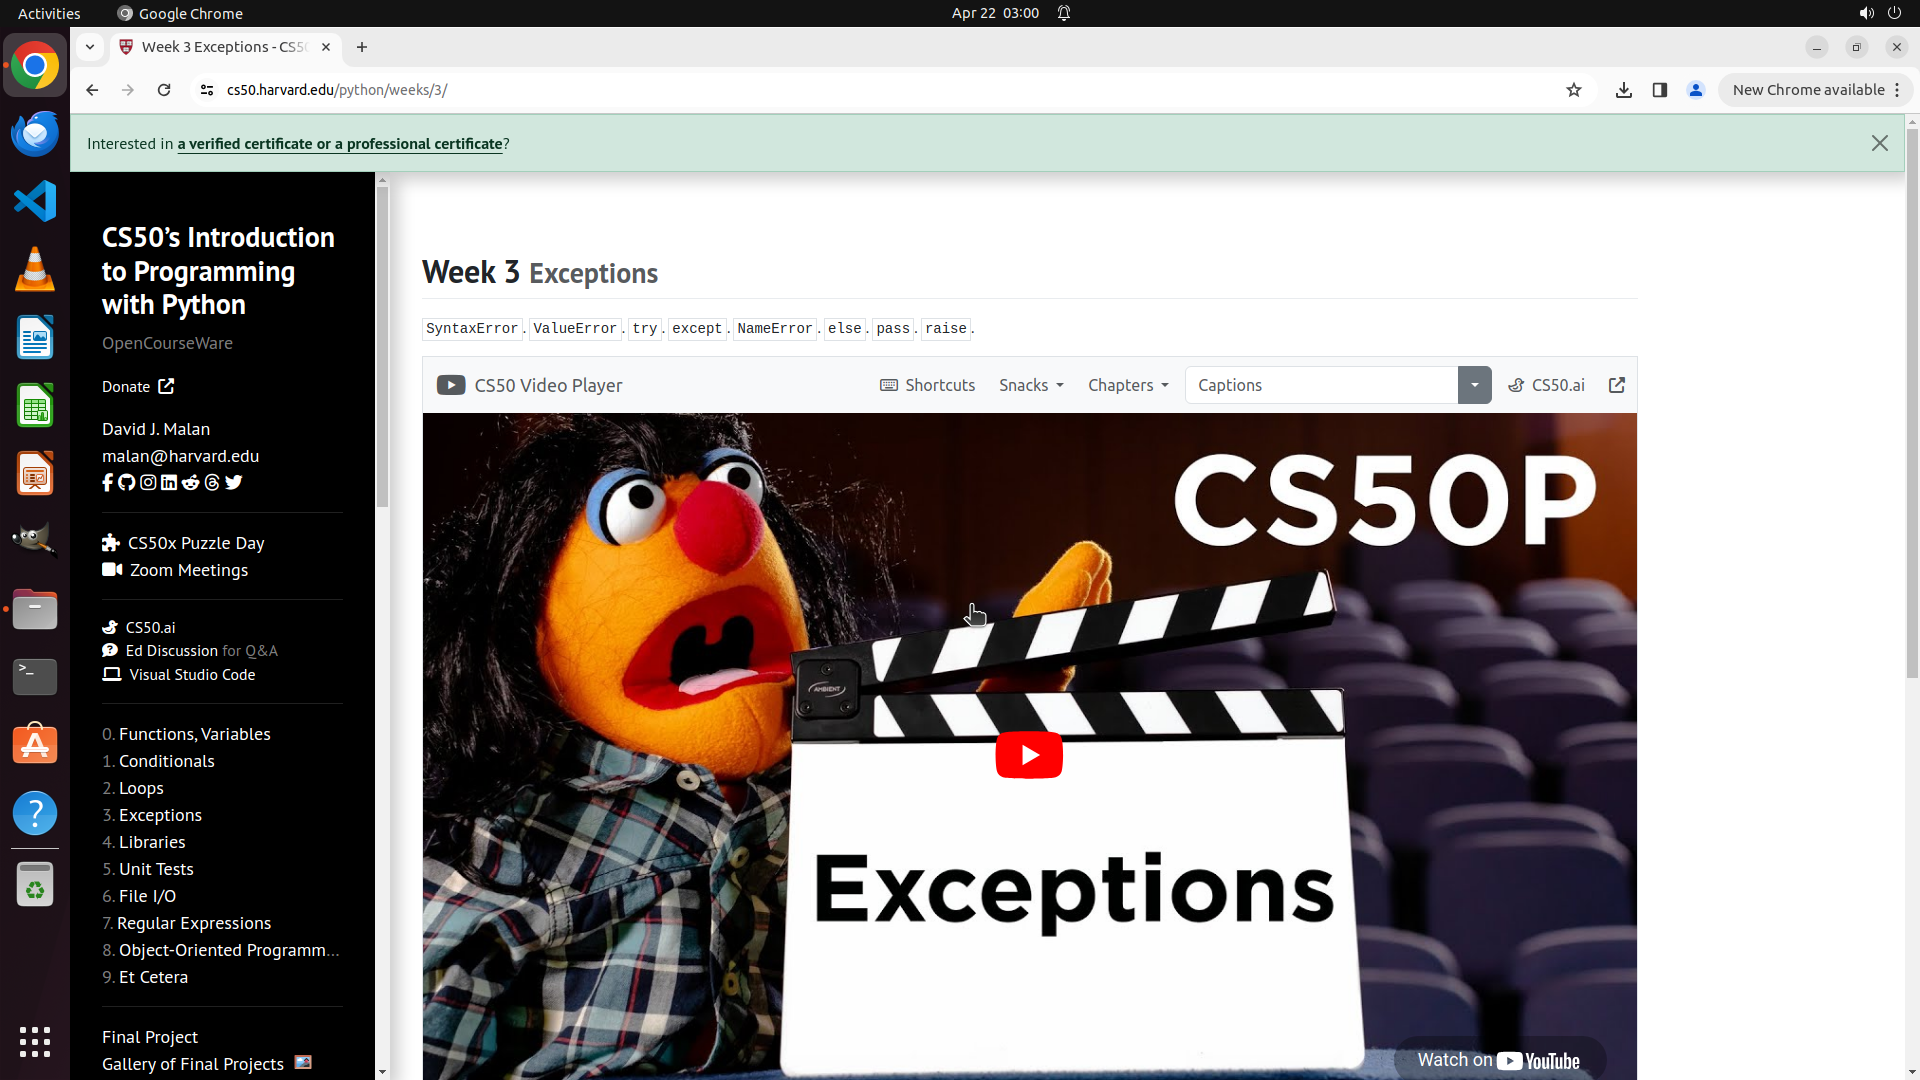Open video player in new window icon

1616,386
